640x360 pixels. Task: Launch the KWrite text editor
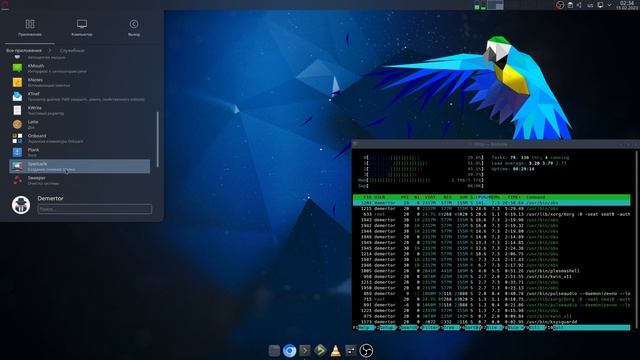[x=80, y=110]
